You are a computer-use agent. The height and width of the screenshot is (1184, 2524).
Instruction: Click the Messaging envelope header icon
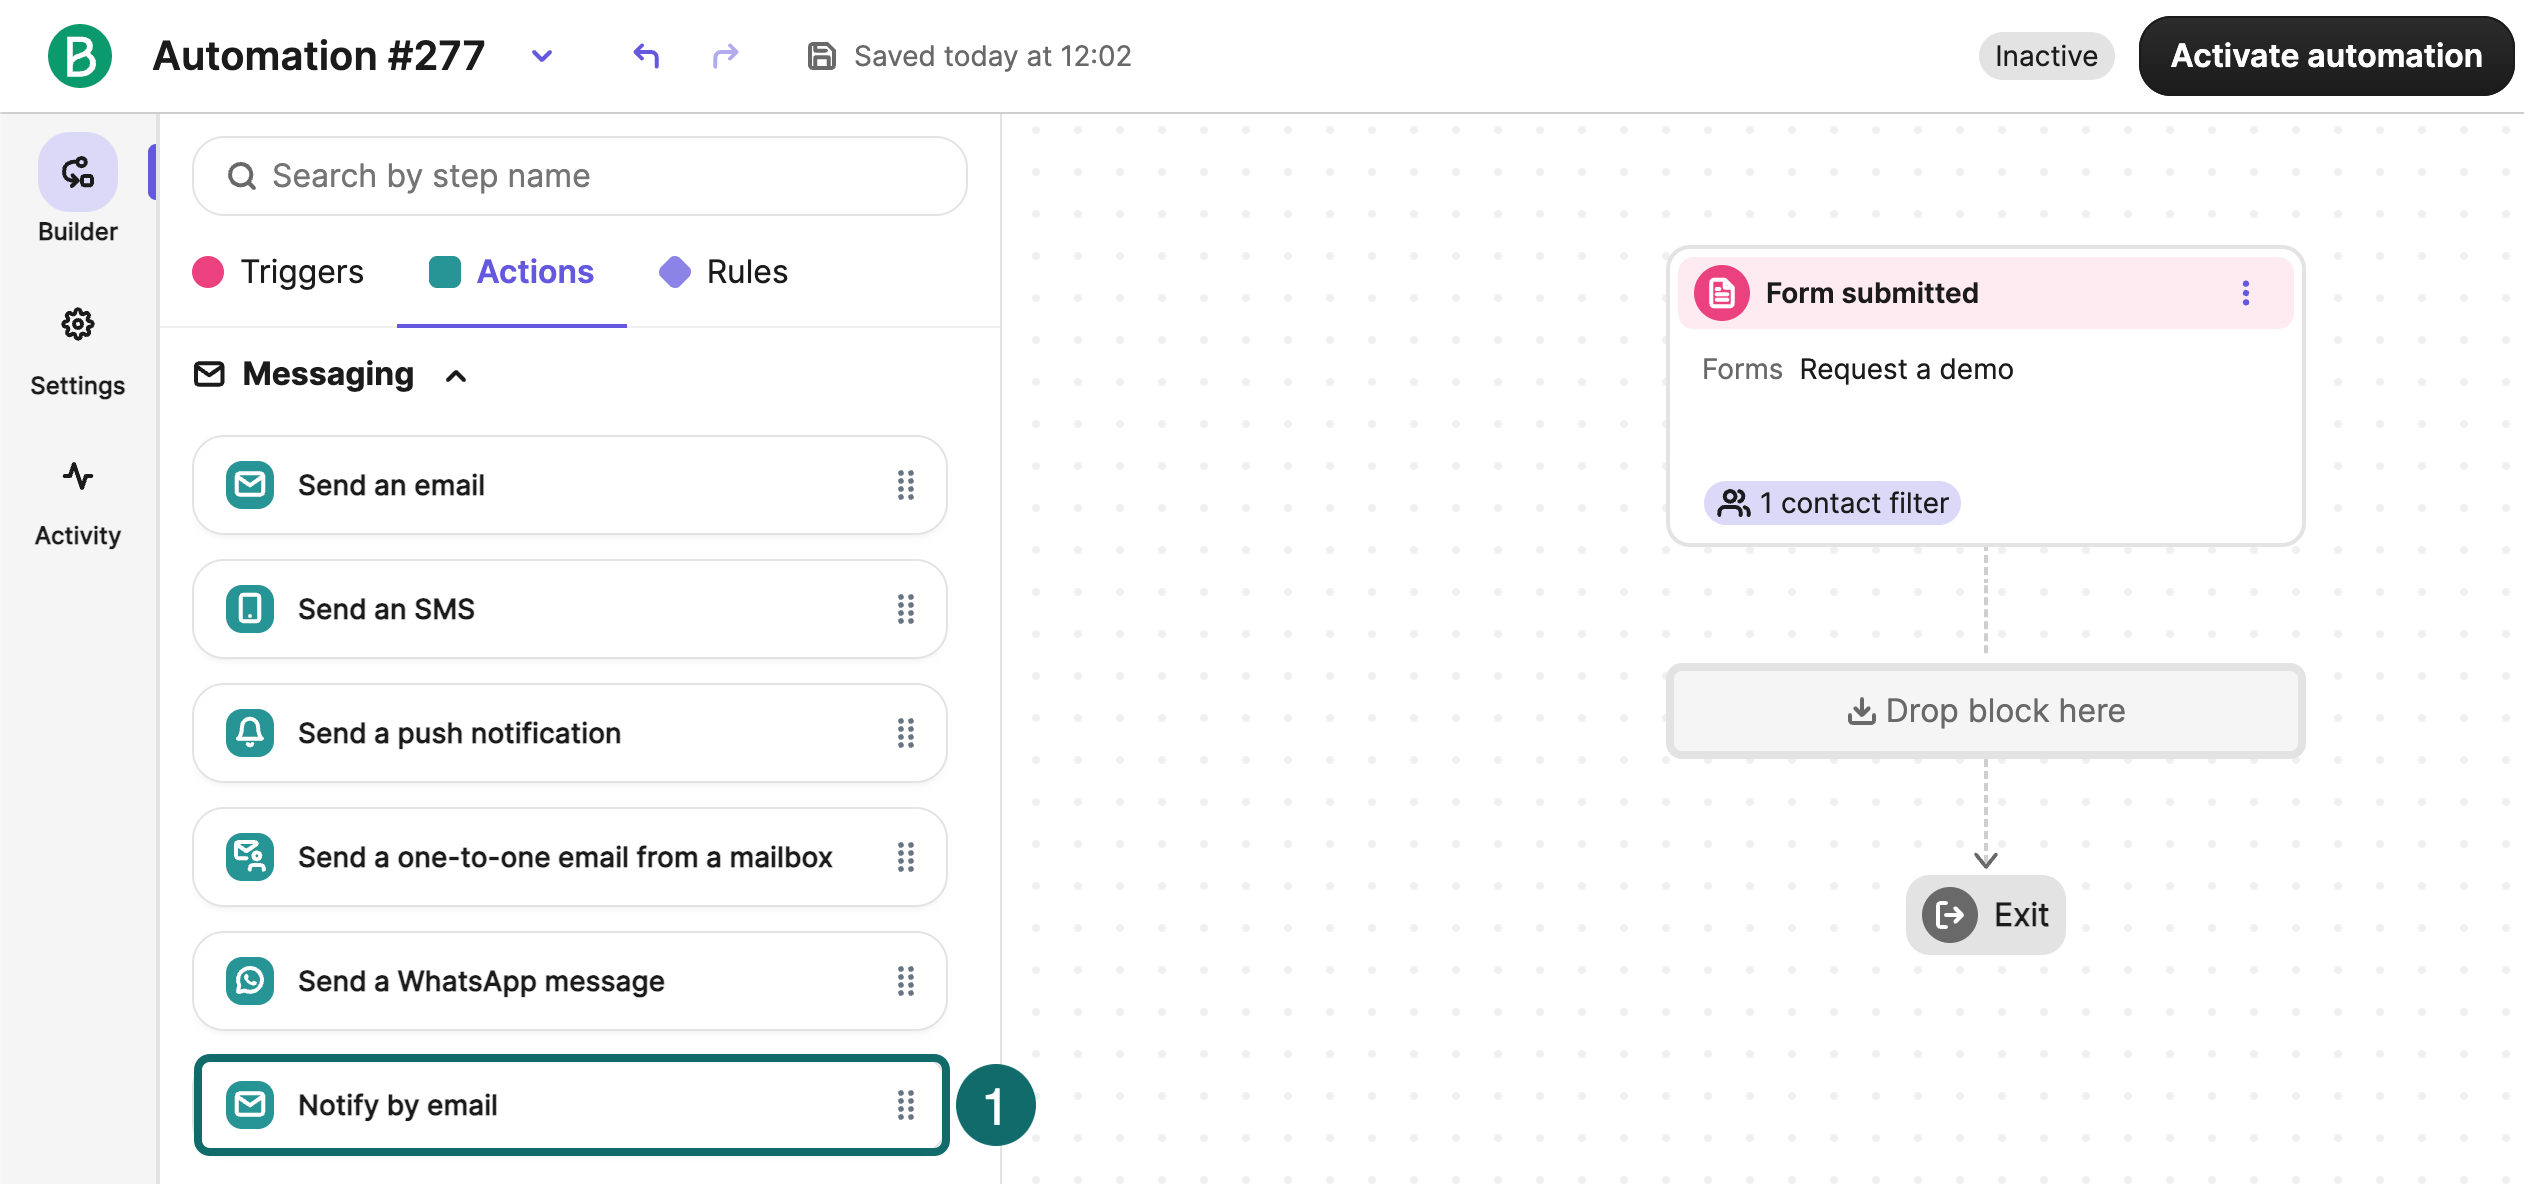209,374
